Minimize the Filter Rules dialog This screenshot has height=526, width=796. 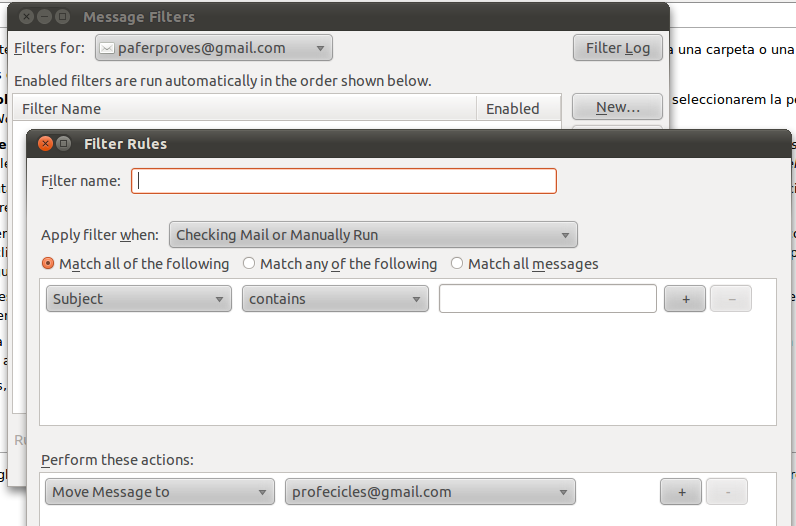click(x=64, y=143)
